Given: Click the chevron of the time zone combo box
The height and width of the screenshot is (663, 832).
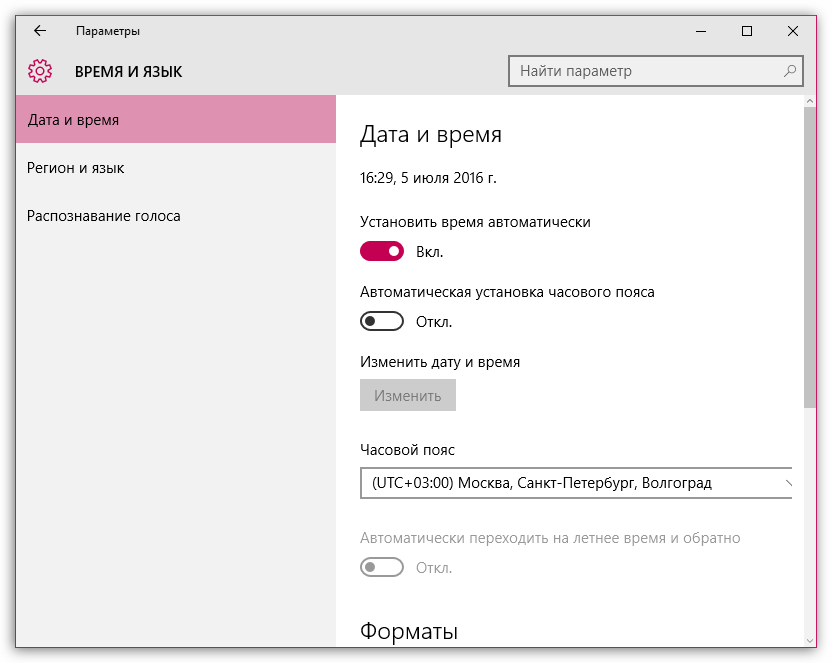Looking at the screenshot, I should click(787, 483).
